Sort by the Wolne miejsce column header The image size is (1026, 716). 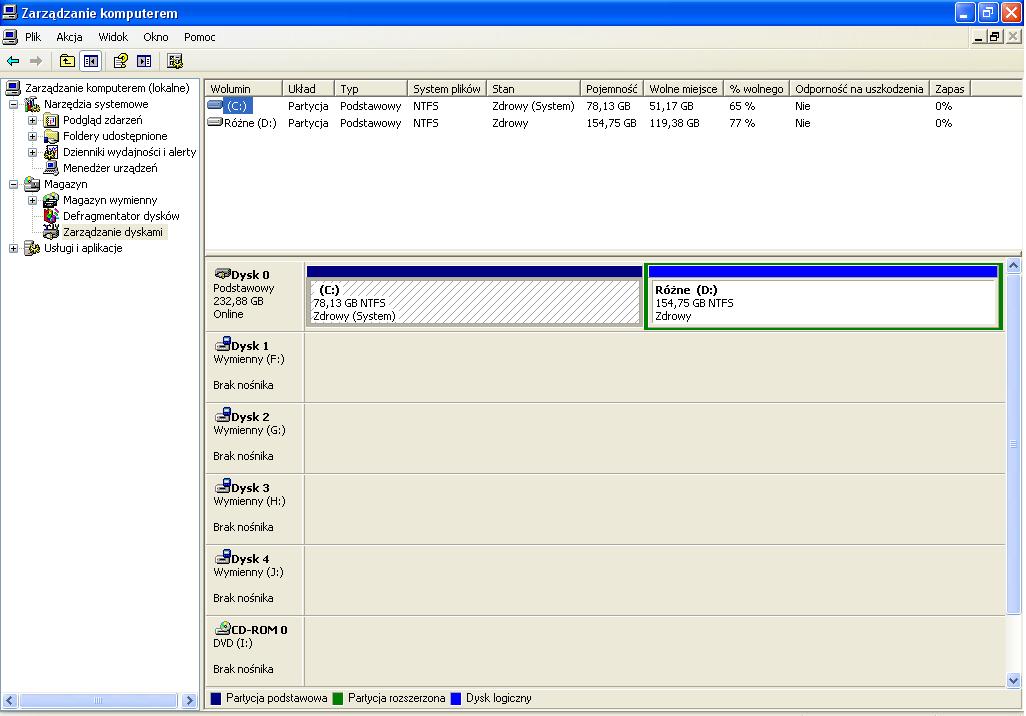pyautogui.click(x=683, y=88)
